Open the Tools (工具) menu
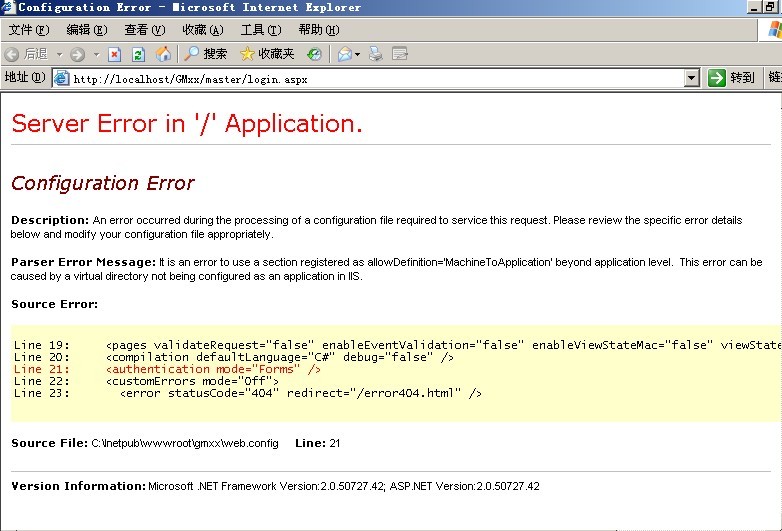 click(x=260, y=30)
